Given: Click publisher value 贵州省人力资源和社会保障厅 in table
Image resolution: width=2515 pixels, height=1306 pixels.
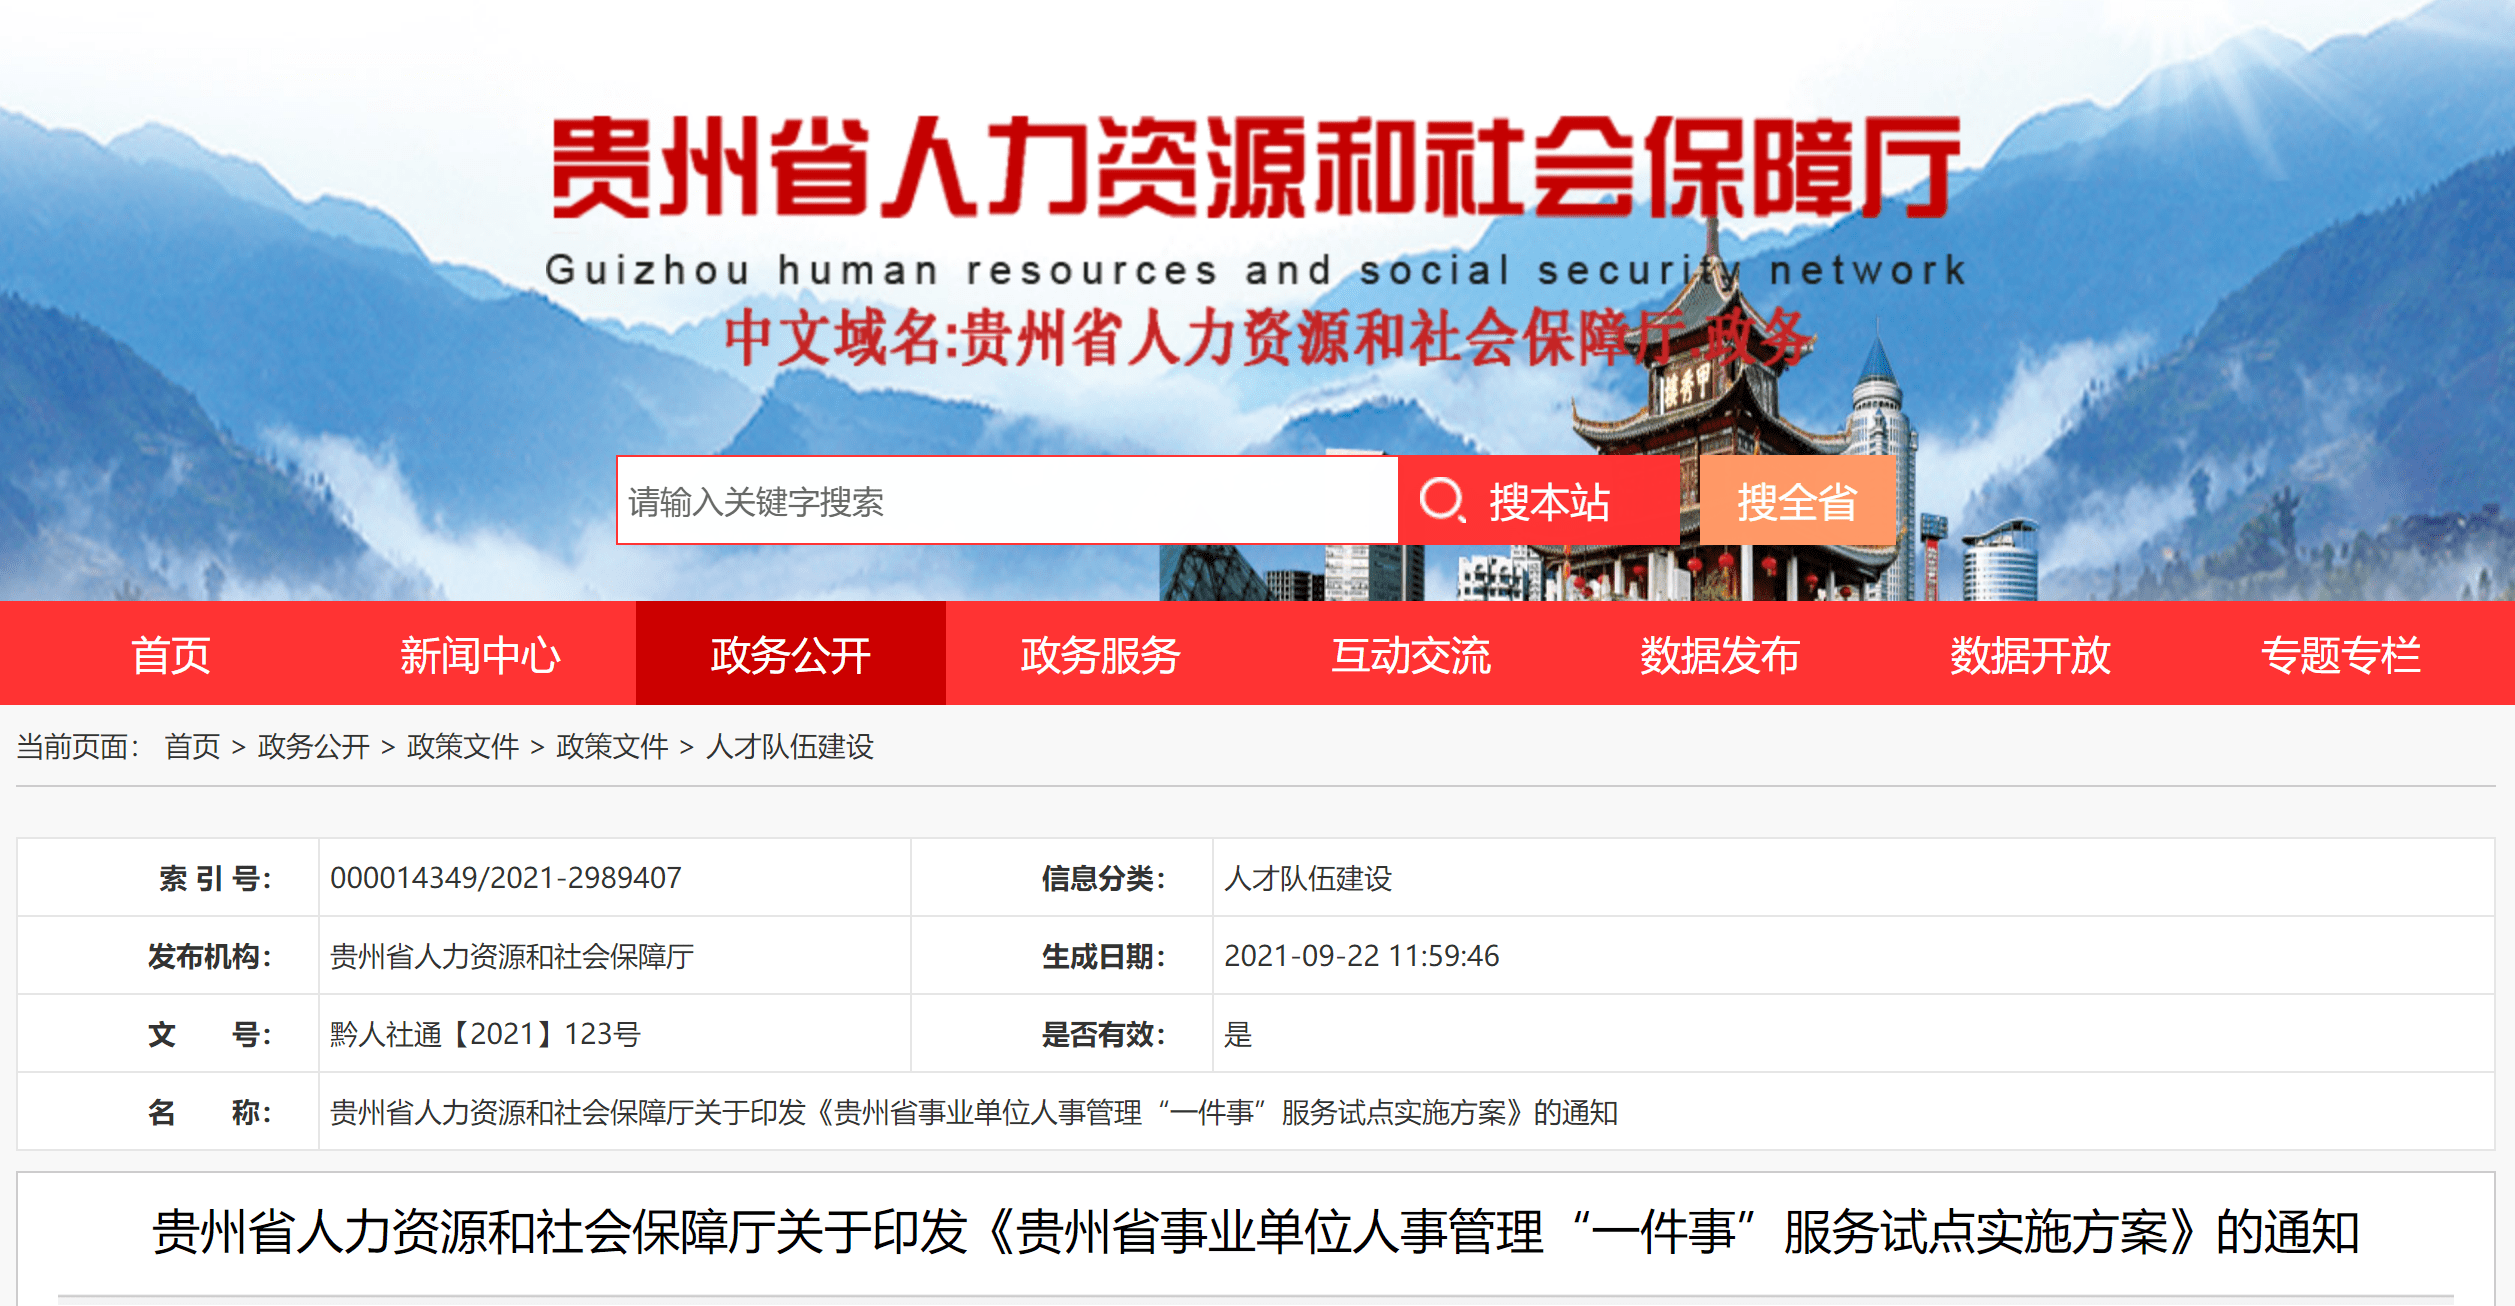Looking at the screenshot, I should coord(512,956).
